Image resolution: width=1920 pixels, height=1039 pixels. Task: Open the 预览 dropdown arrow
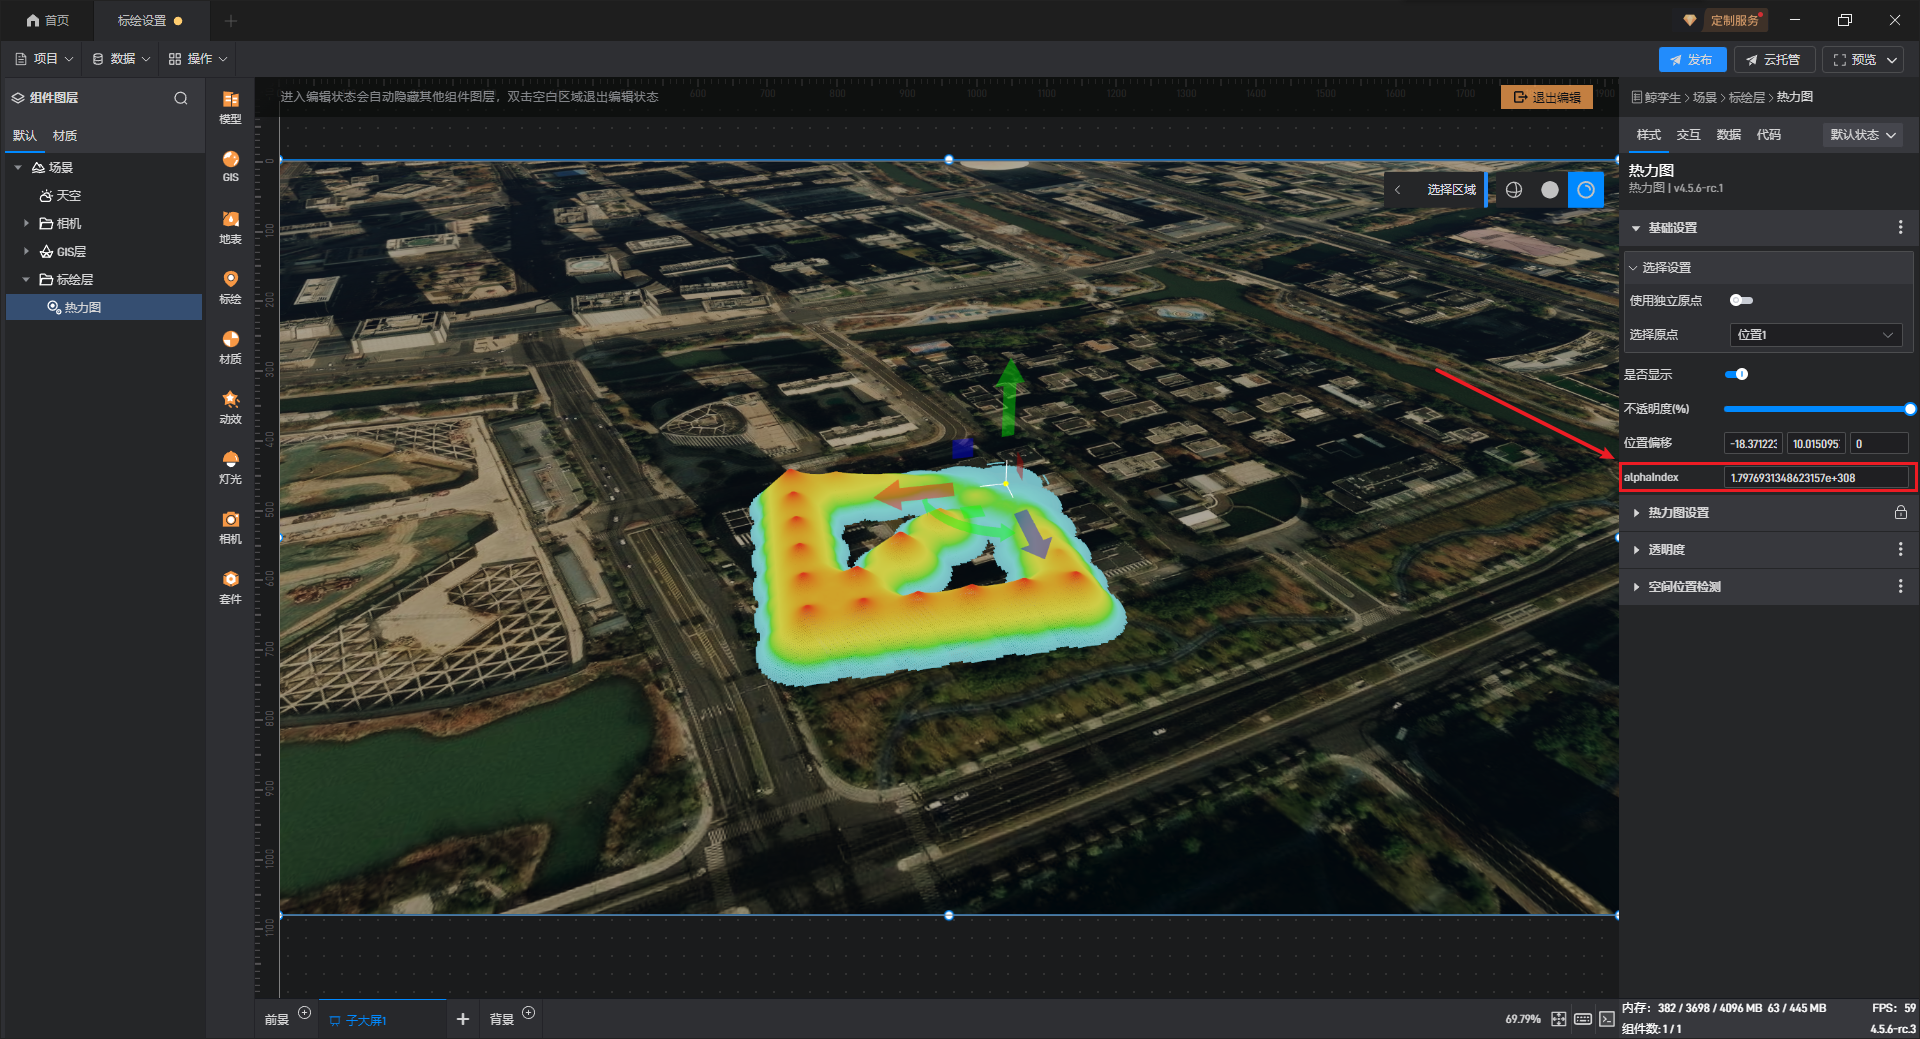(1892, 60)
